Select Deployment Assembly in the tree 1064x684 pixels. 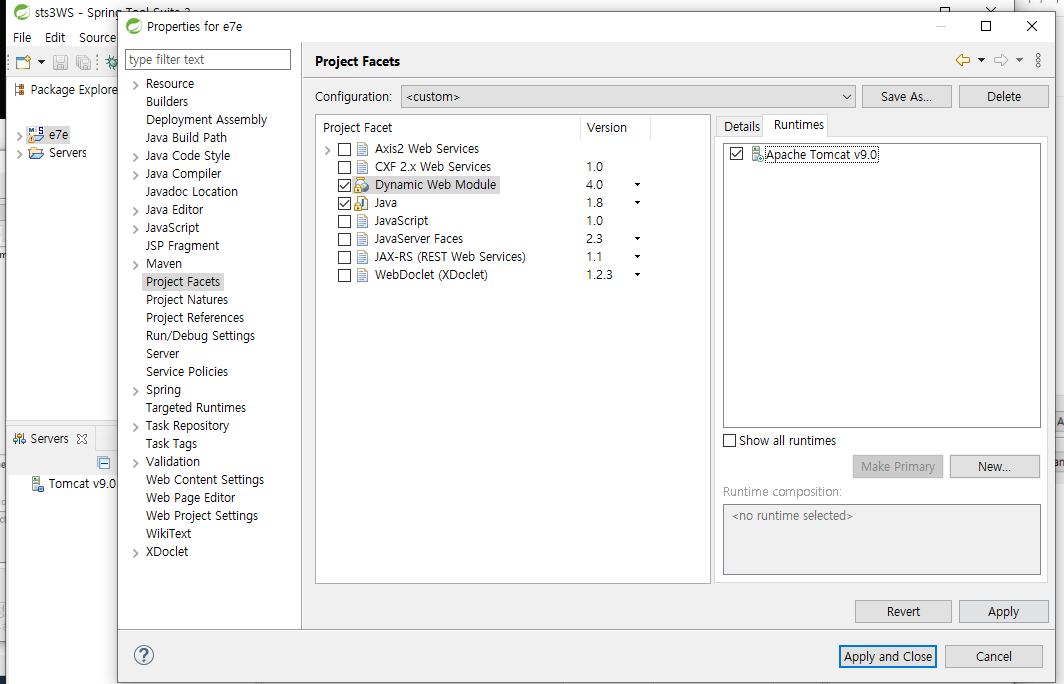(206, 120)
